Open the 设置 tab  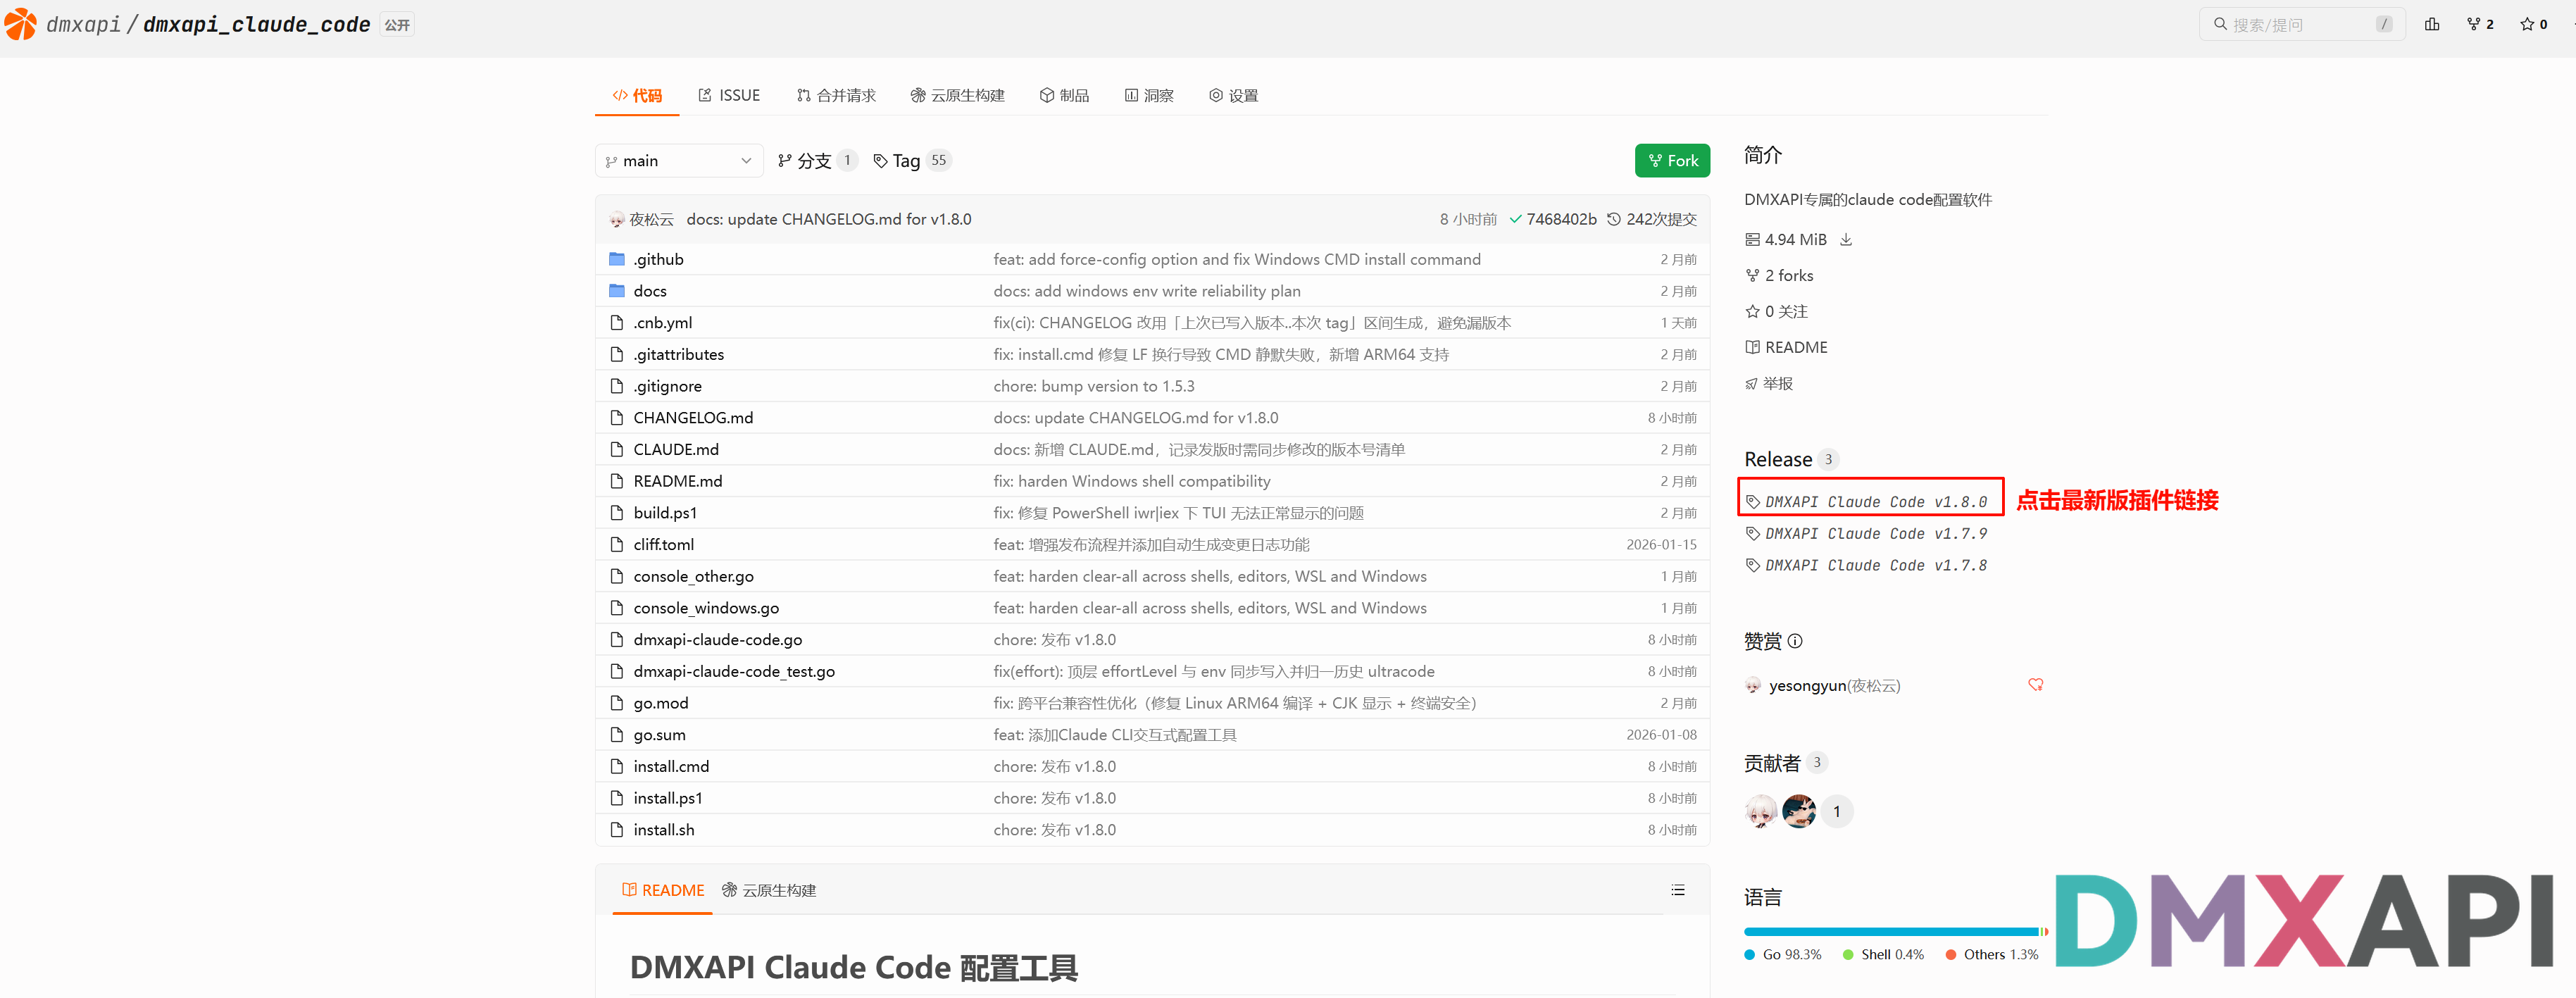pyautogui.click(x=1233, y=95)
